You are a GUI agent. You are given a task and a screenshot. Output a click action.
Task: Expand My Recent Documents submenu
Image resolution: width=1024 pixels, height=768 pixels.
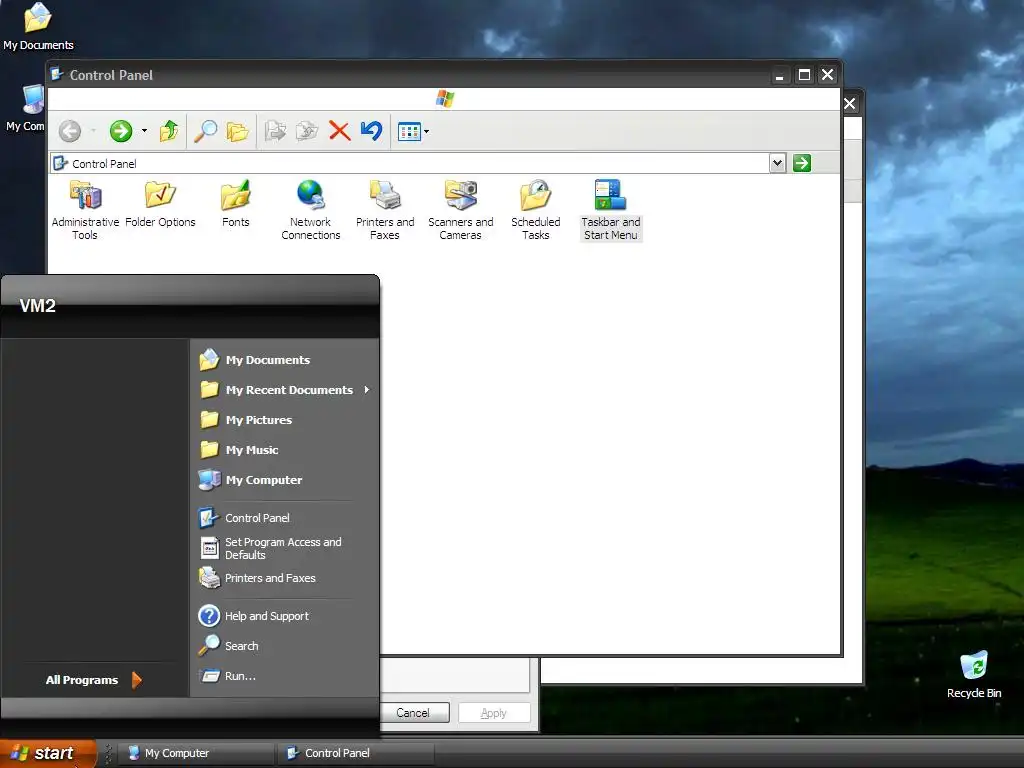coord(285,390)
